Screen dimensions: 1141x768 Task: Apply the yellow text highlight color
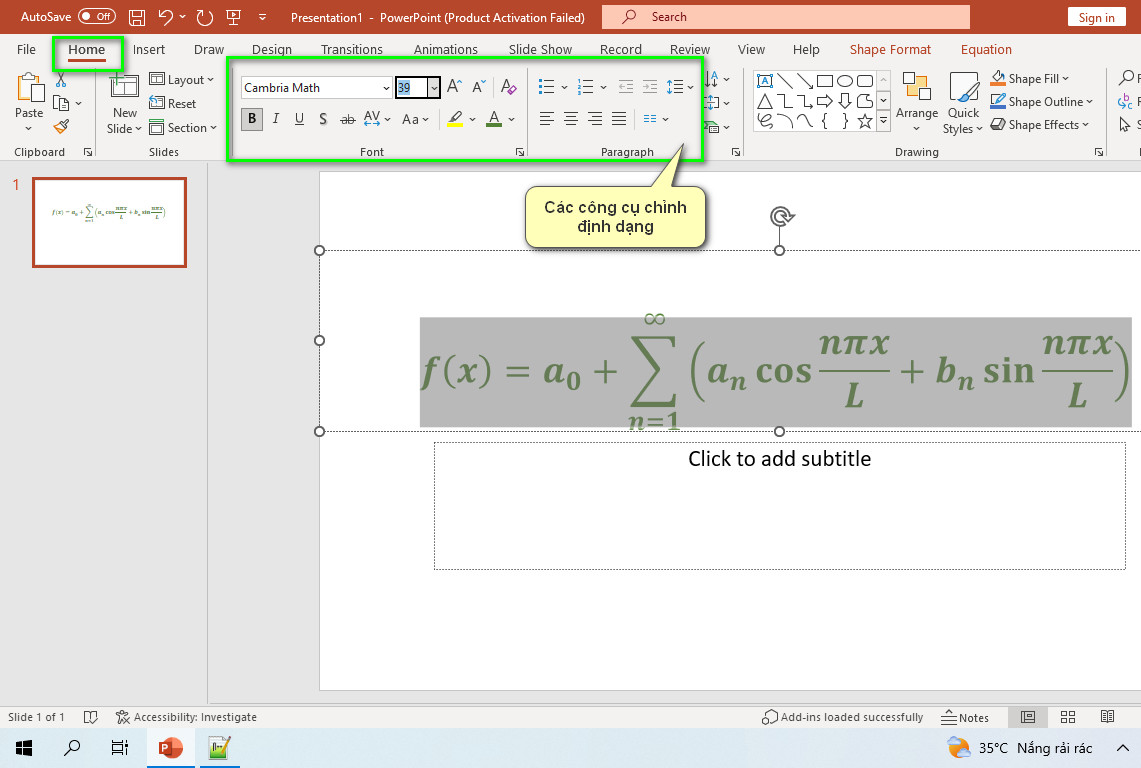pos(455,119)
